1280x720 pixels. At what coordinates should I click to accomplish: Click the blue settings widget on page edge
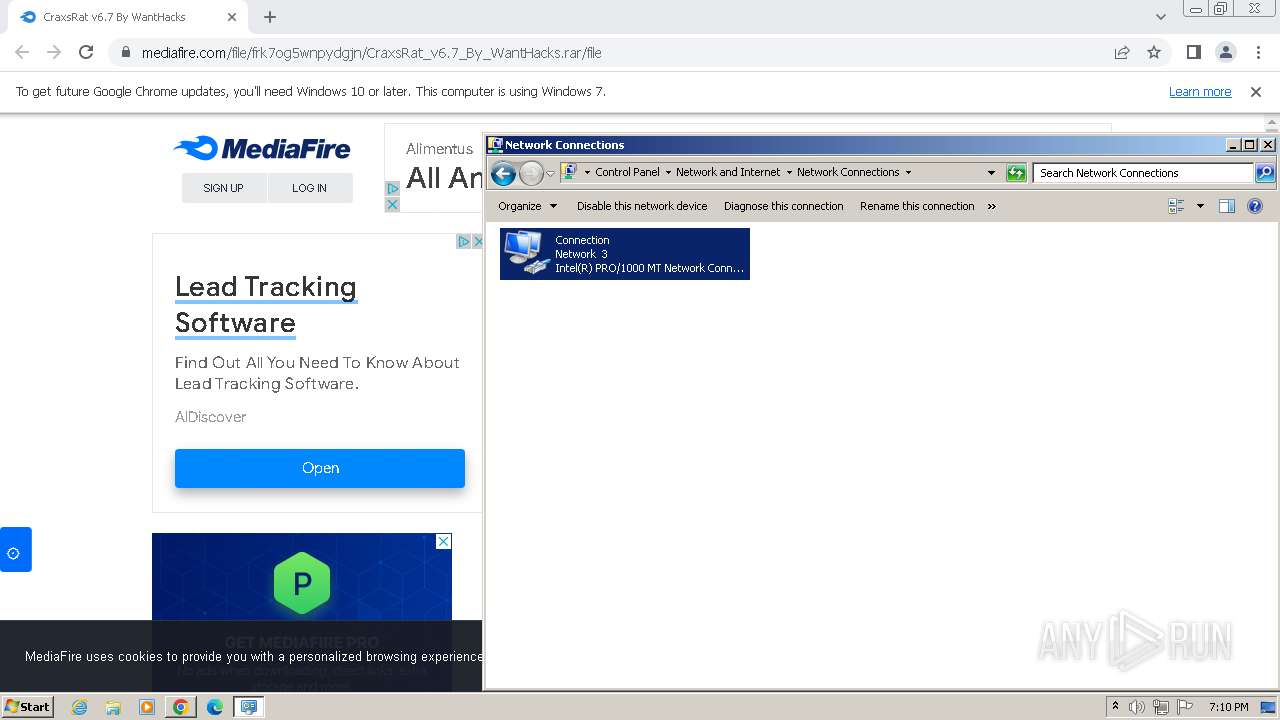tap(15, 550)
